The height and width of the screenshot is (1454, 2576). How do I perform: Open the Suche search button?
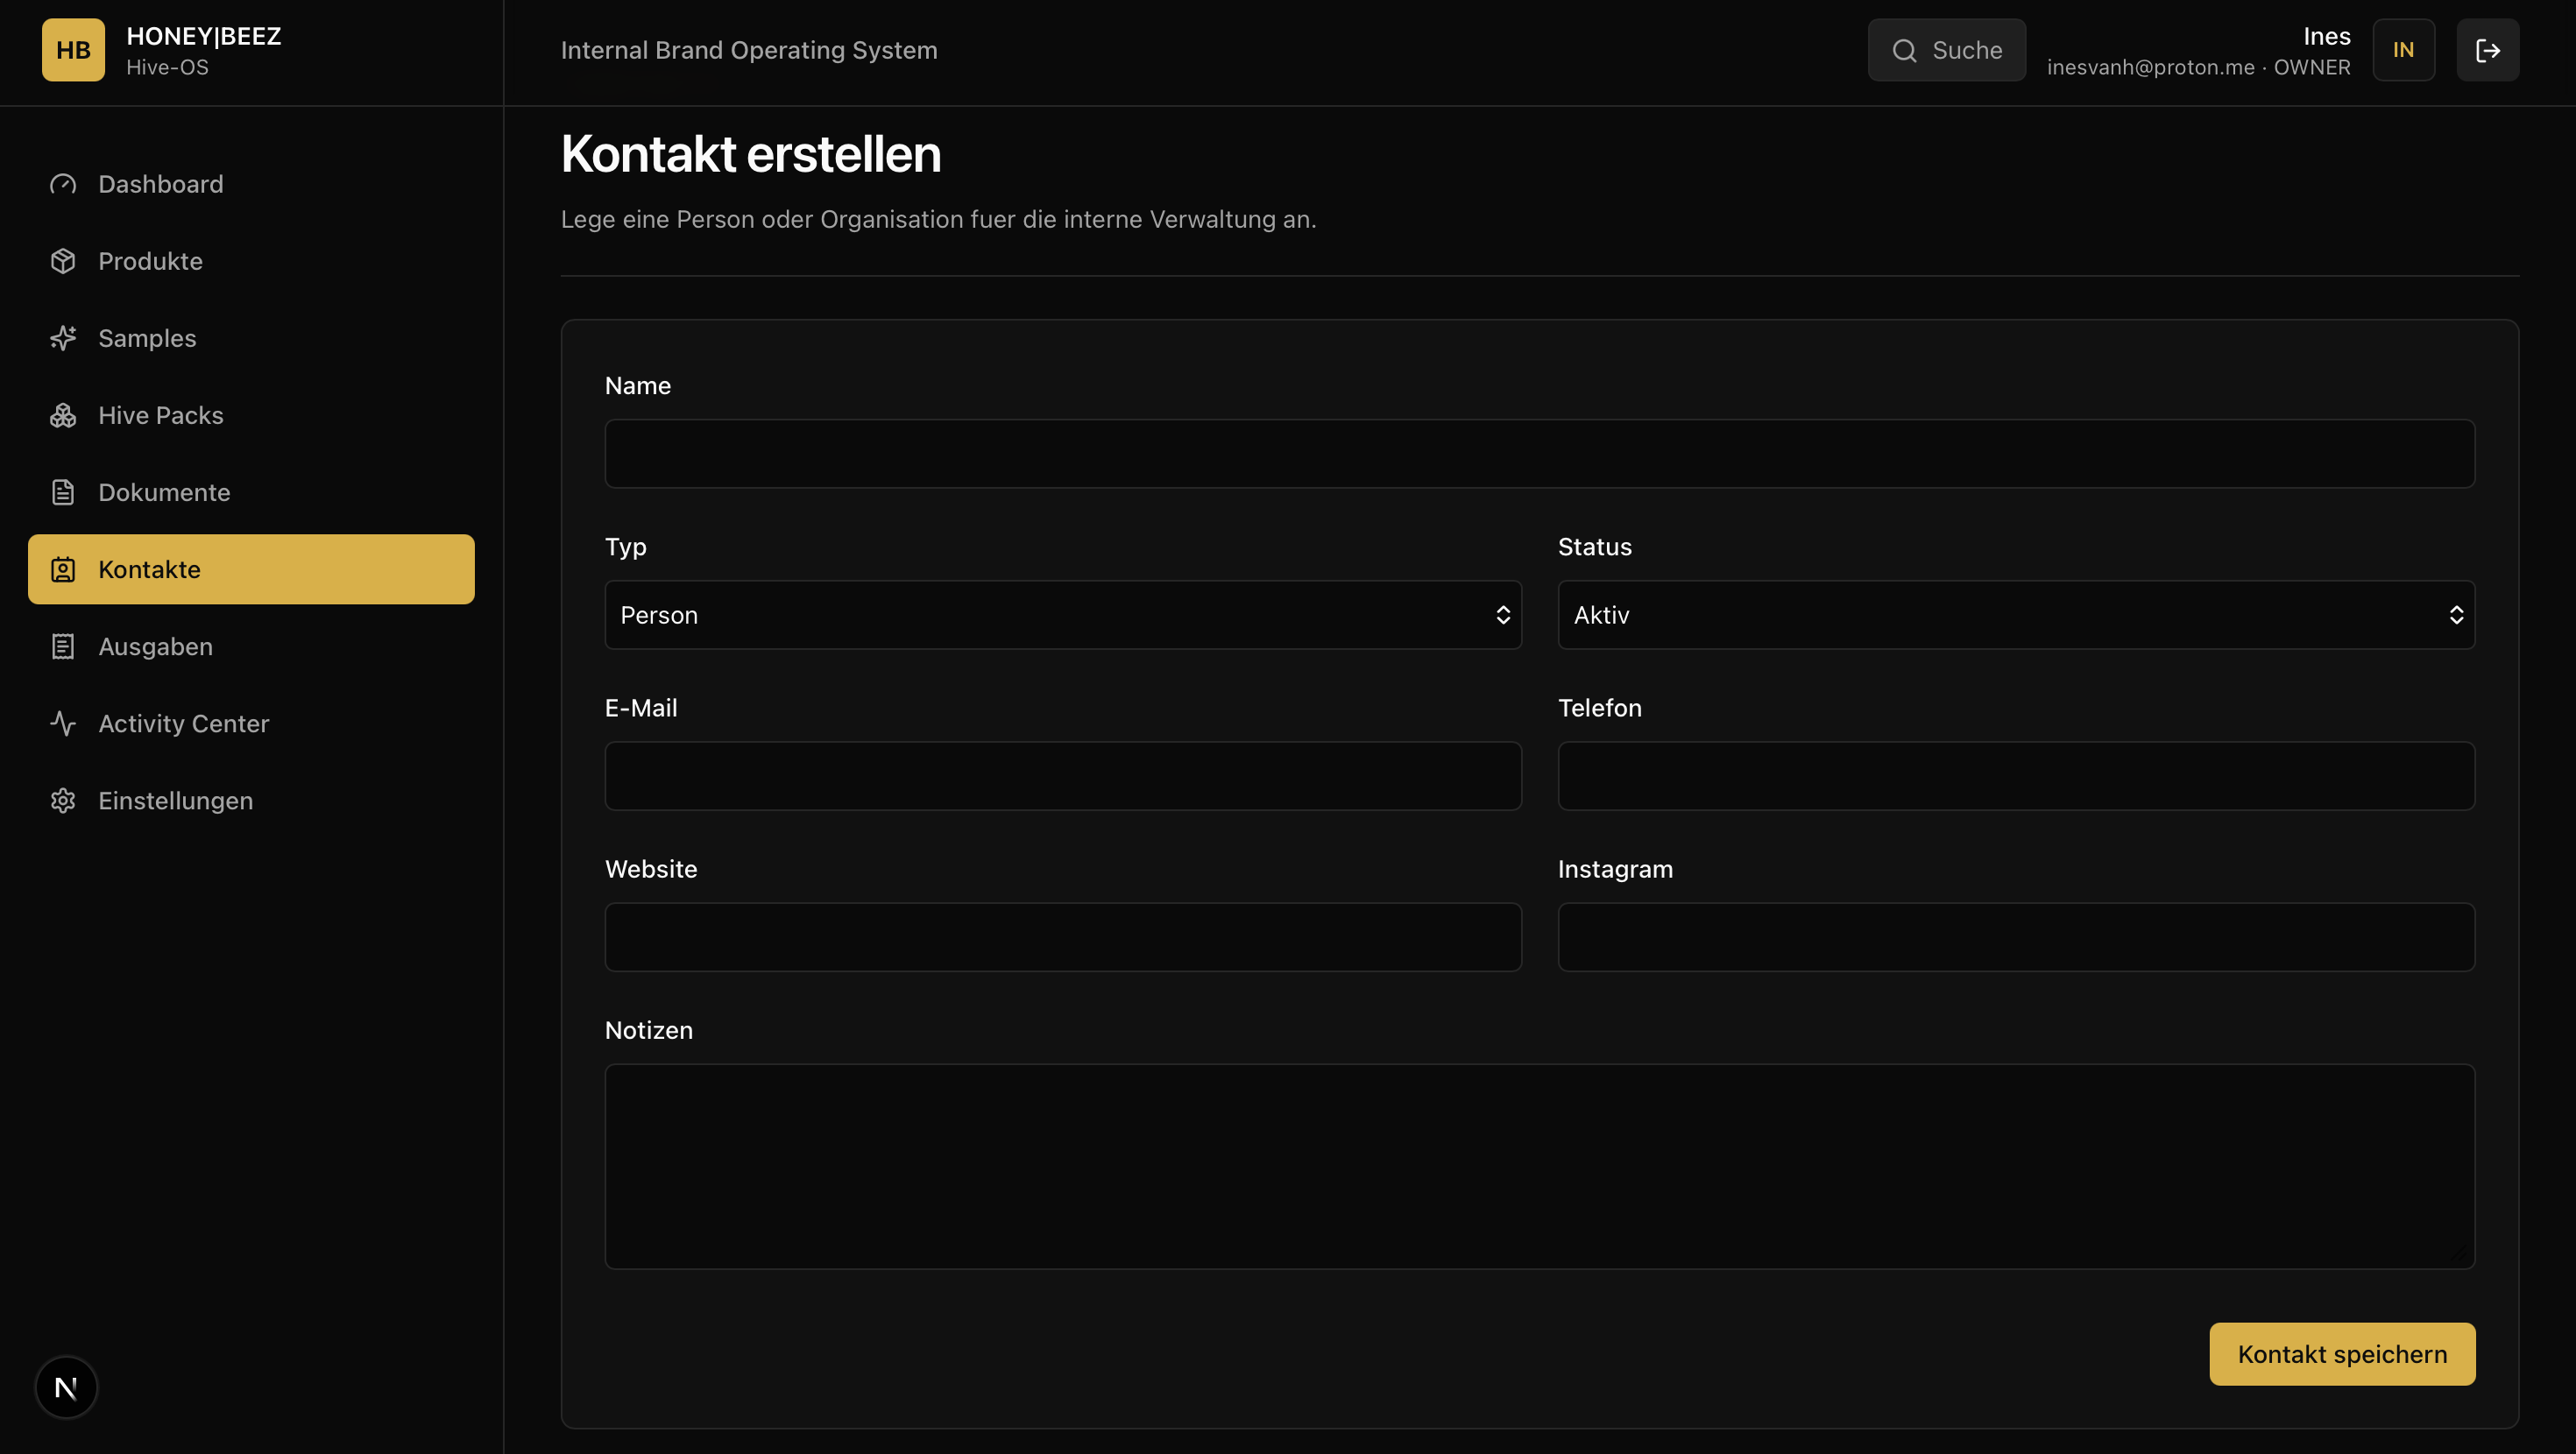(1947, 50)
